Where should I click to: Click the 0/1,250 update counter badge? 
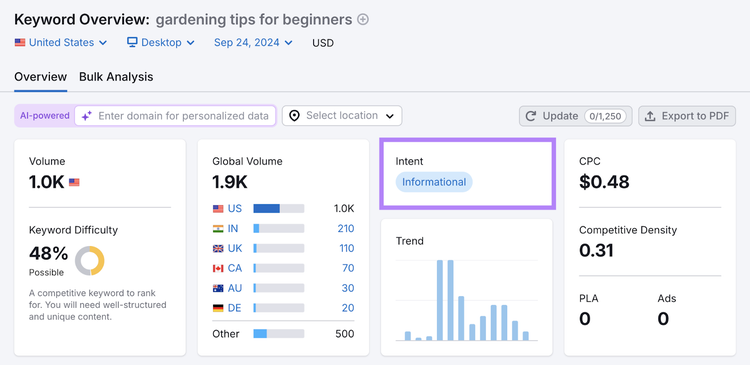(605, 116)
